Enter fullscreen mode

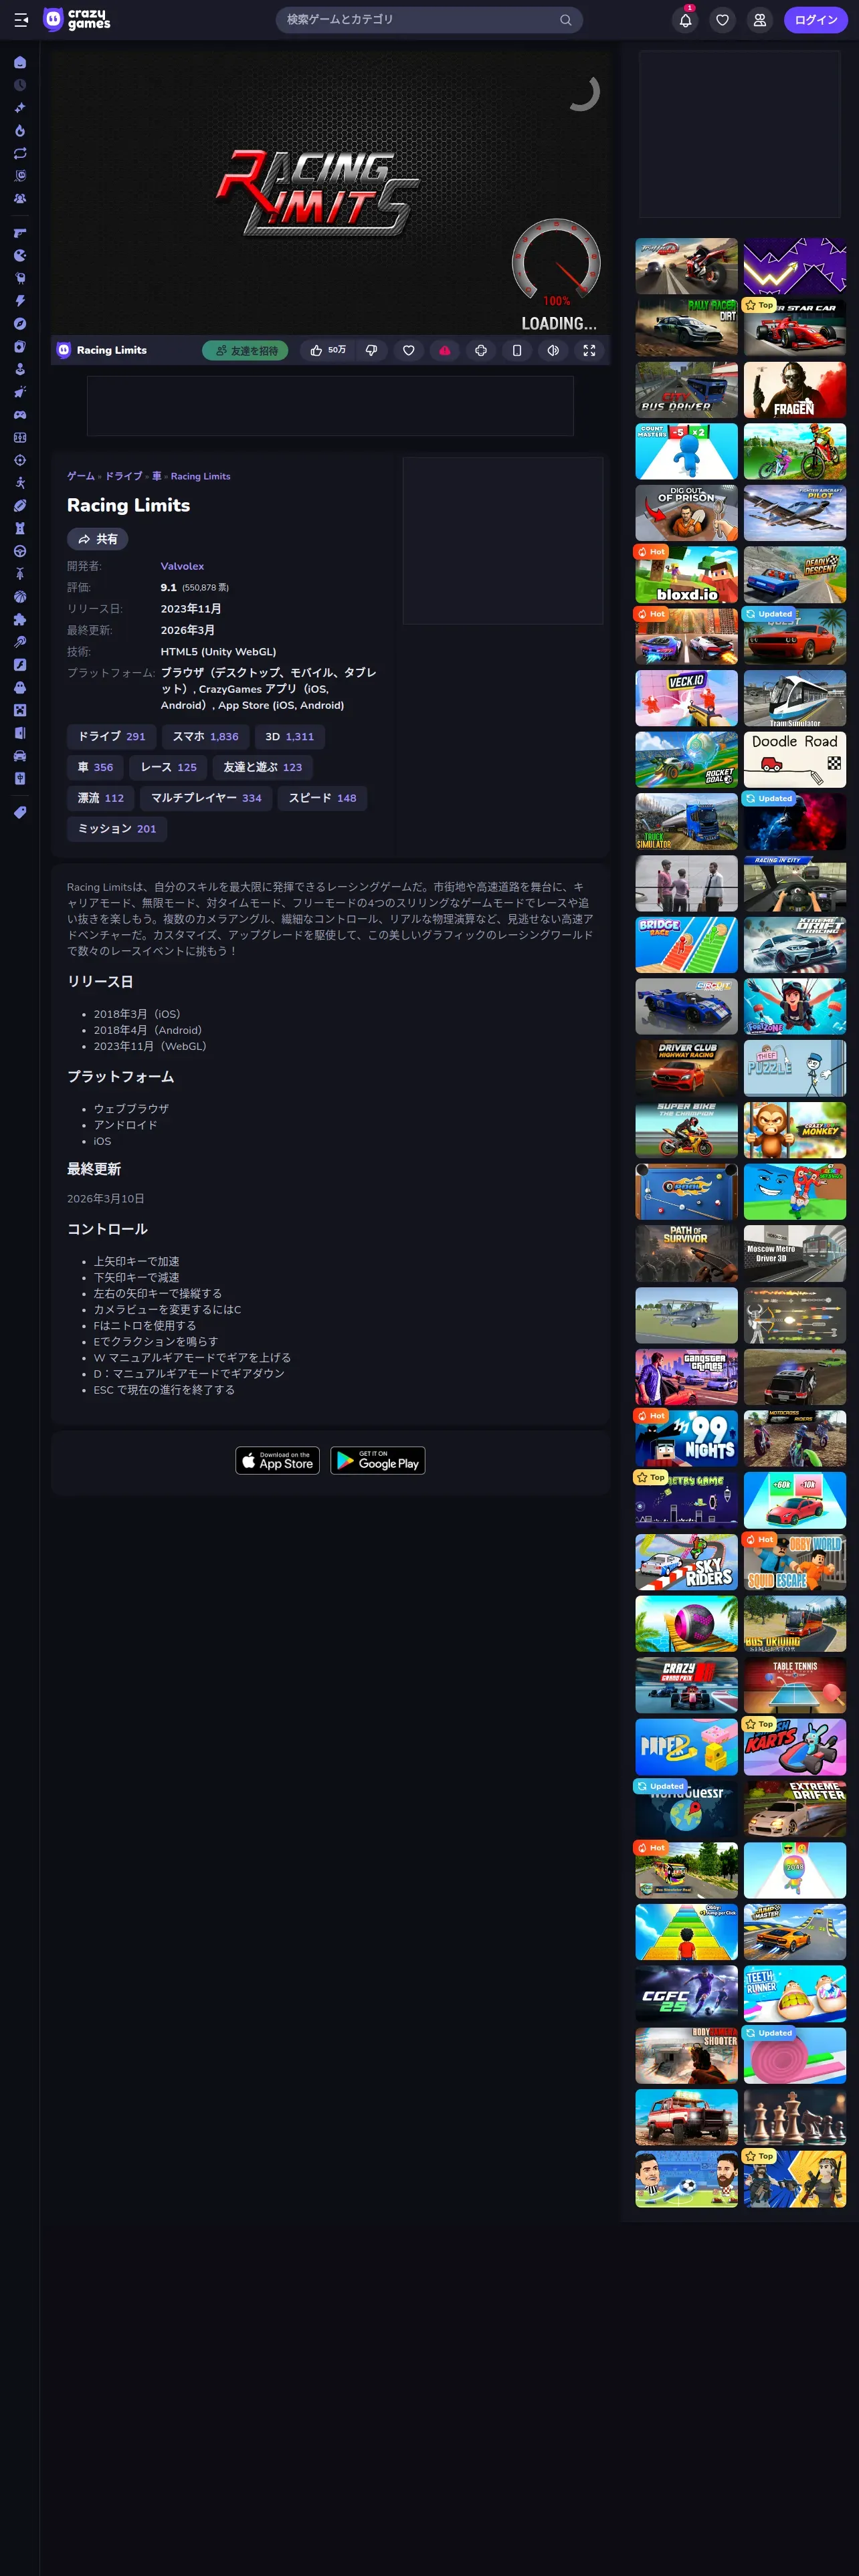[x=589, y=350]
